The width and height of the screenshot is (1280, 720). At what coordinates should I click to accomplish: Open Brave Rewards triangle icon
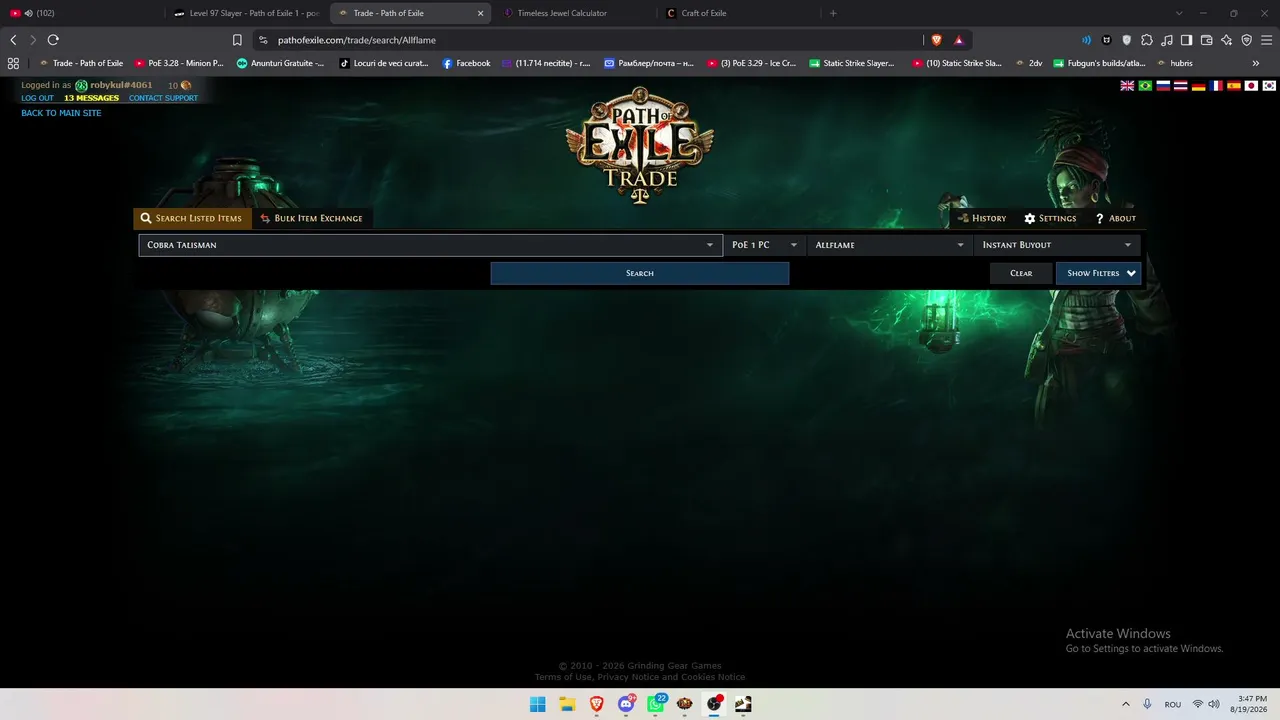tap(958, 40)
